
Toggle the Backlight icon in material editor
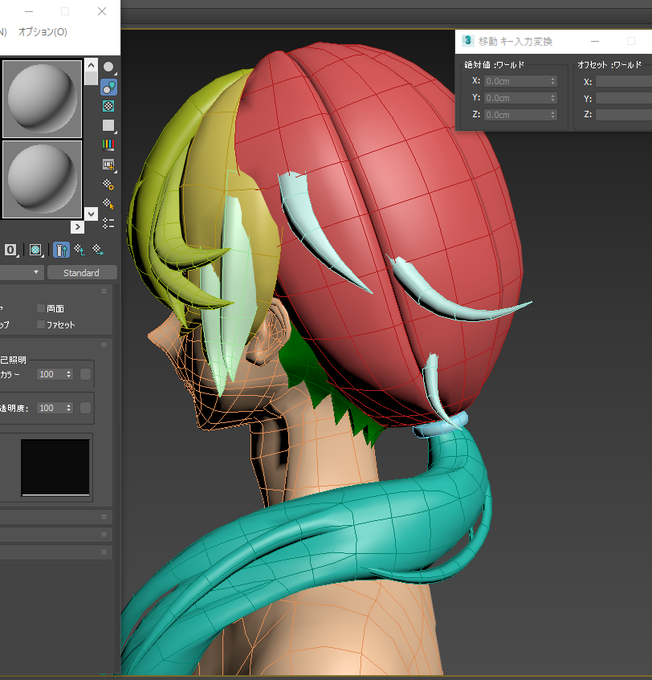point(108,87)
